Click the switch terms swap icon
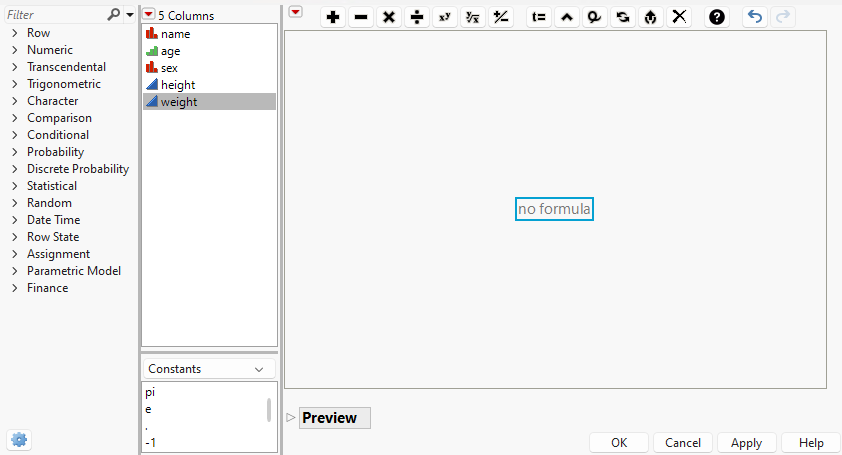Screen dimensions: 842x455 [622, 17]
